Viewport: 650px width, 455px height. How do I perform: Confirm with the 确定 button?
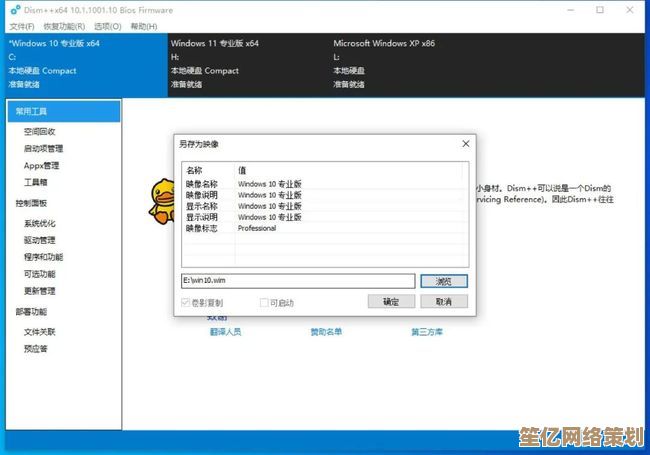click(391, 301)
